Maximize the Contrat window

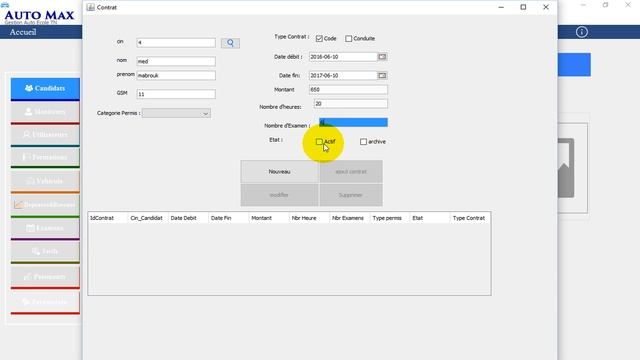pos(523,7)
